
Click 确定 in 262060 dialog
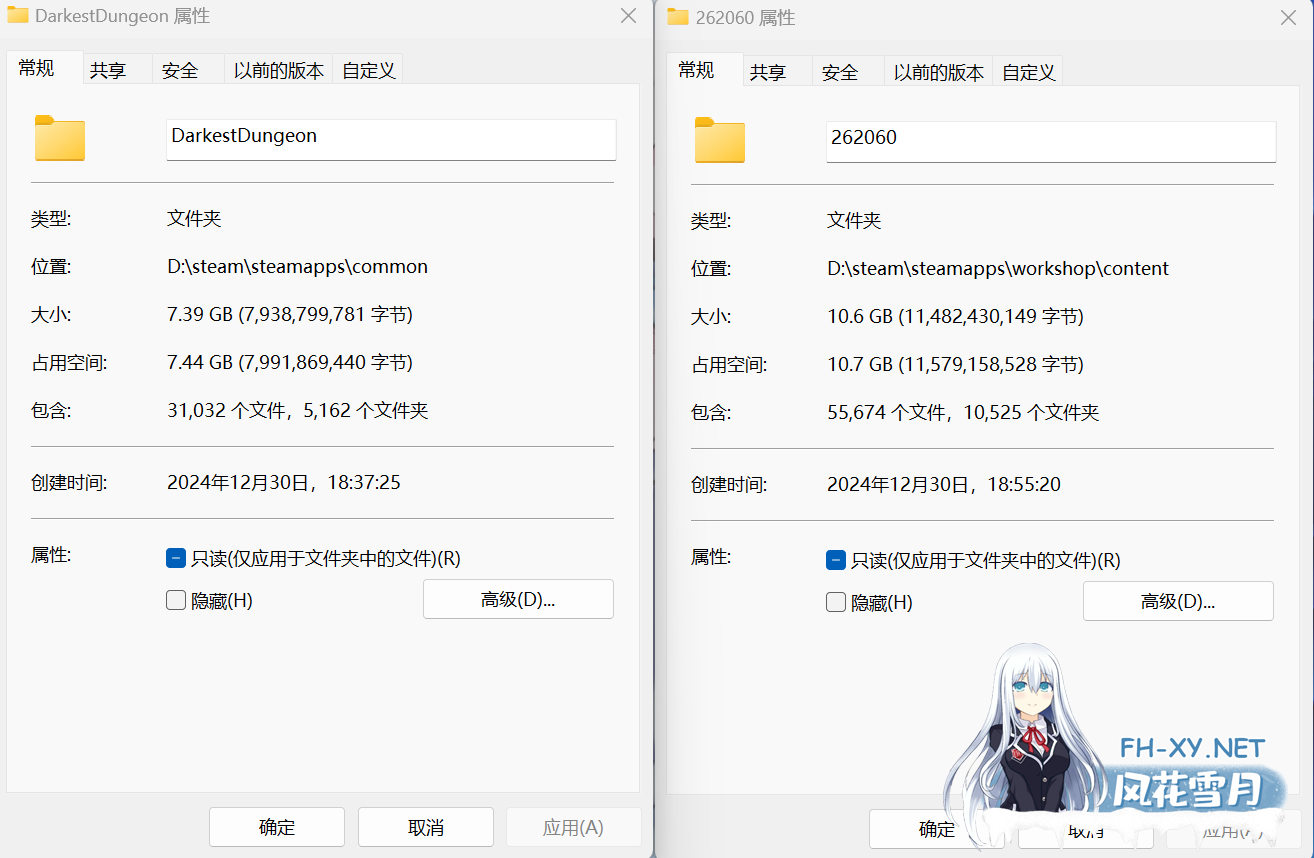point(936,829)
